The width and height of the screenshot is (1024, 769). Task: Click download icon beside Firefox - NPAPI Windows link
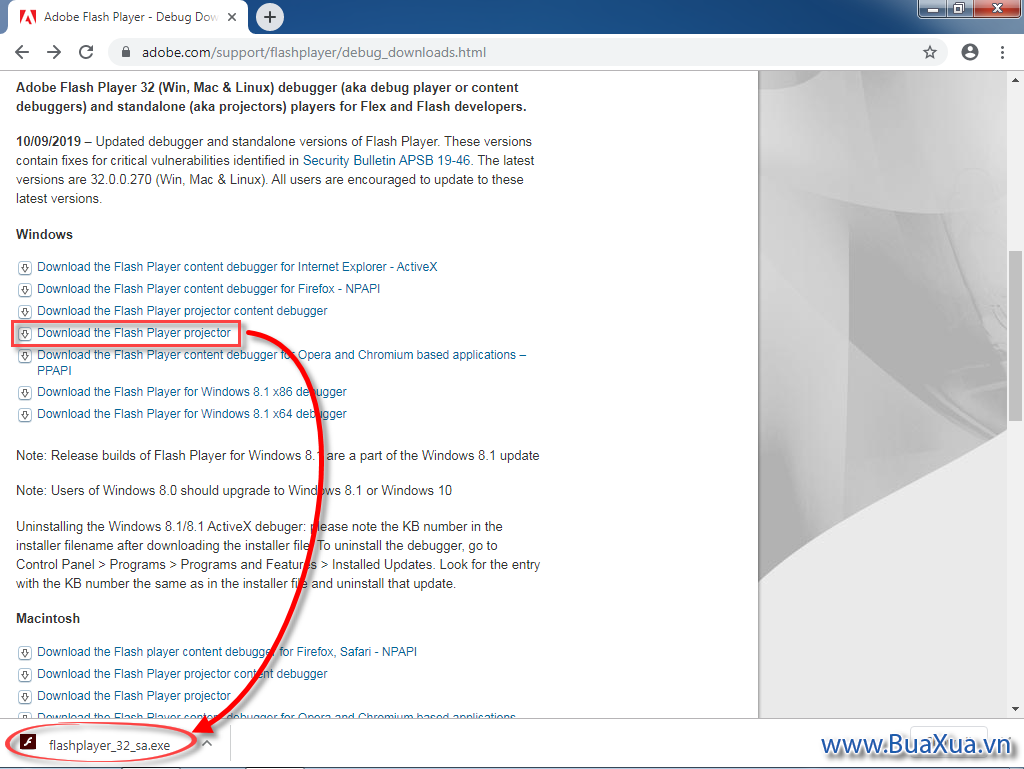pos(25,290)
